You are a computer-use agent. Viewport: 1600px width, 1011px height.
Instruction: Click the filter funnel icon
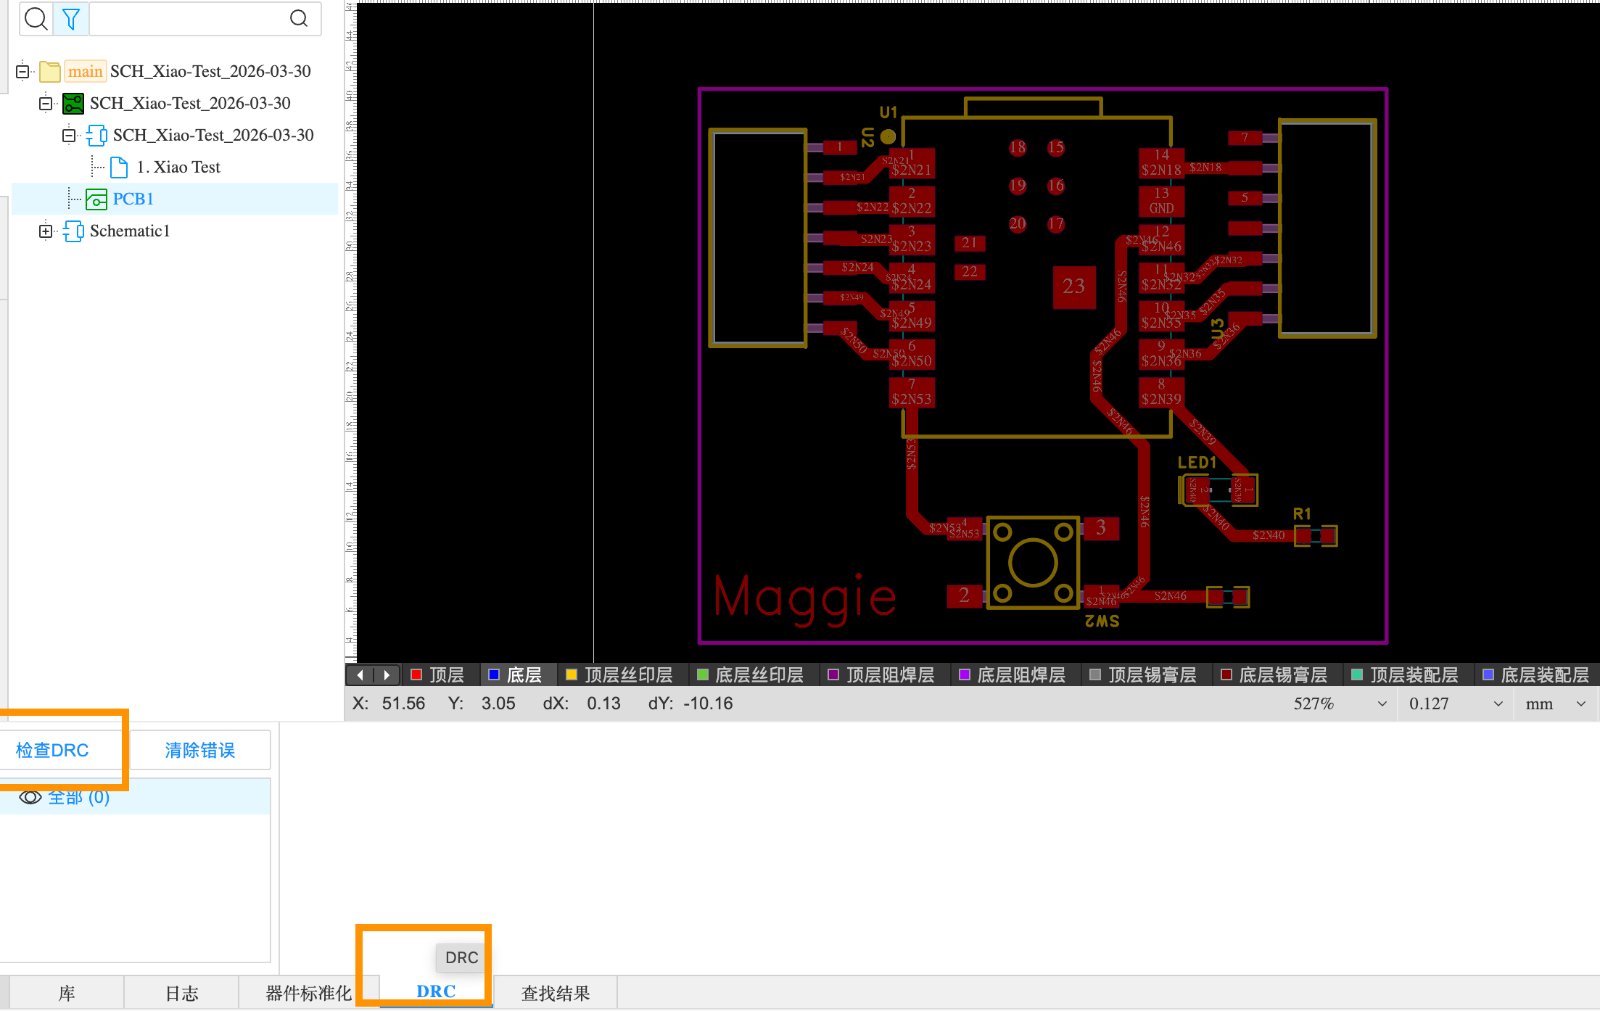click(x=71, y=18)
